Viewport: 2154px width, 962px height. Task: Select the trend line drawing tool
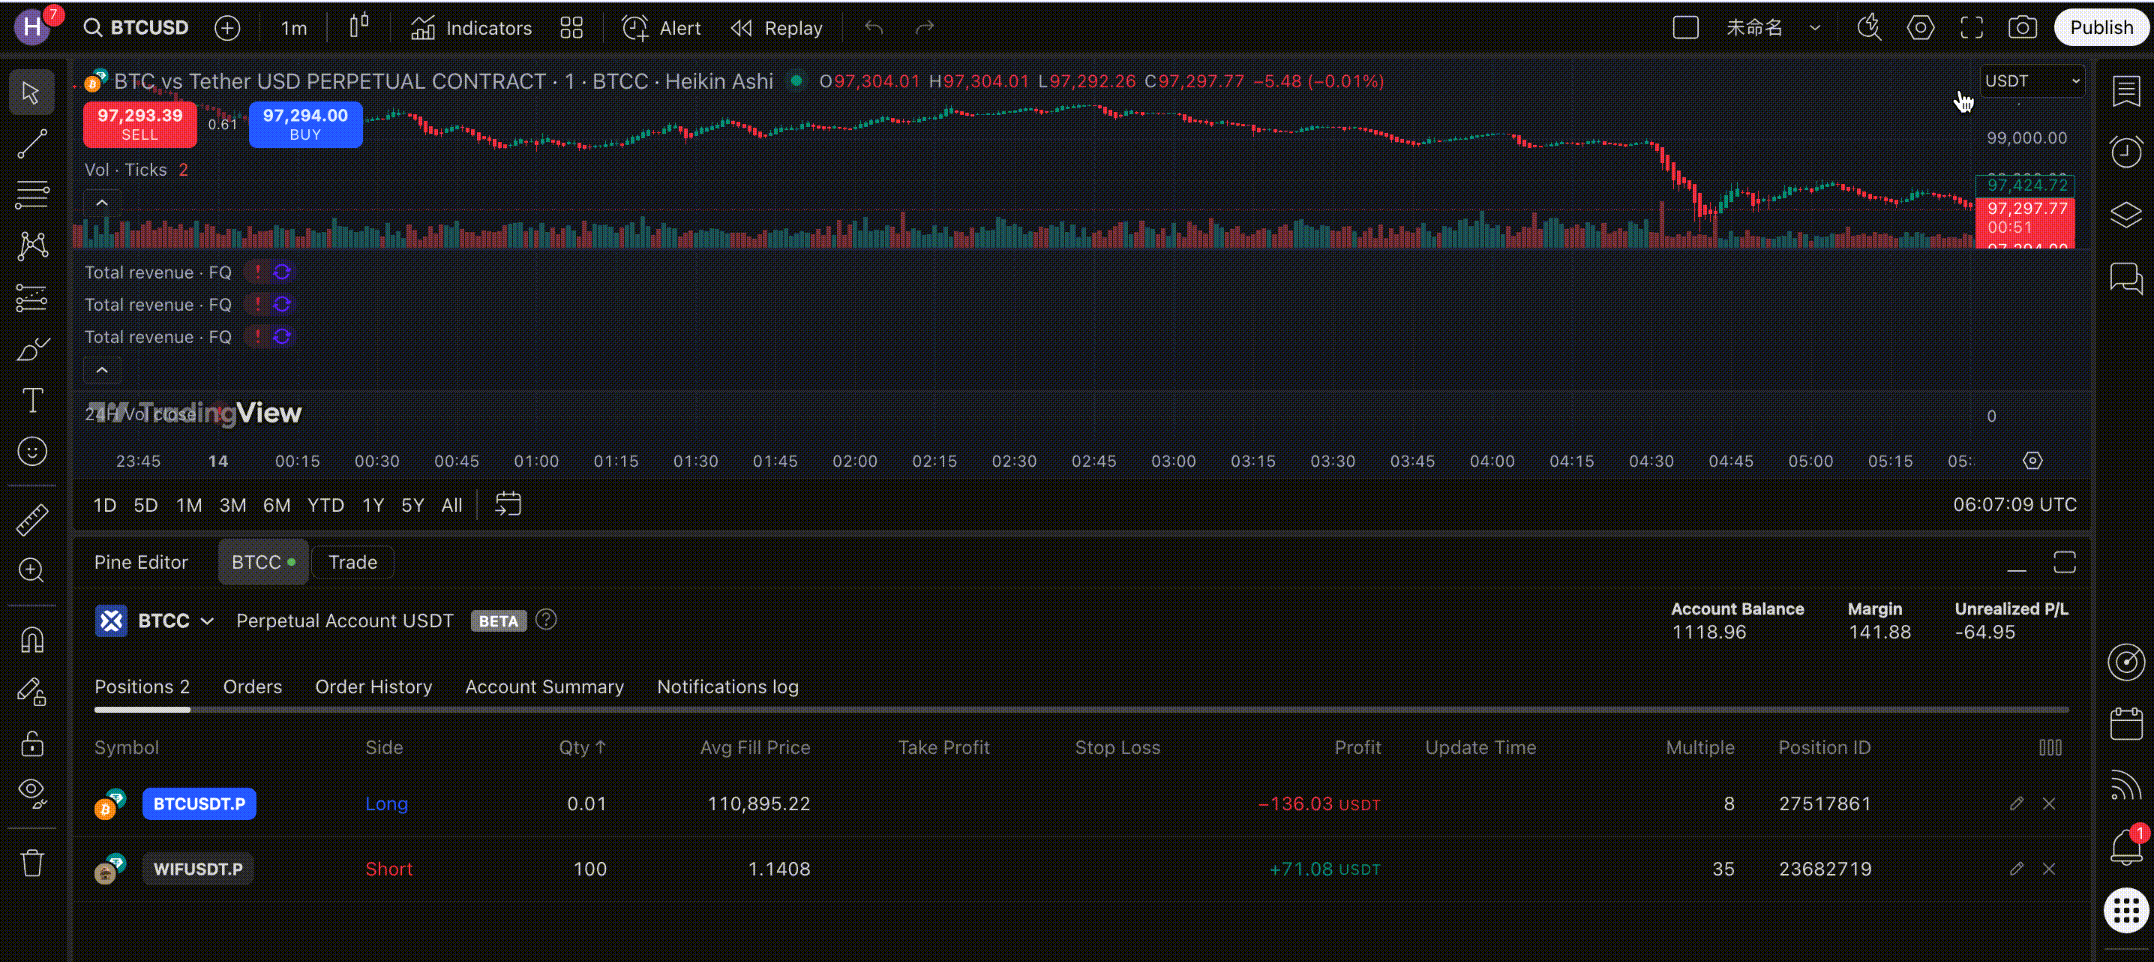tap(32, 144)
